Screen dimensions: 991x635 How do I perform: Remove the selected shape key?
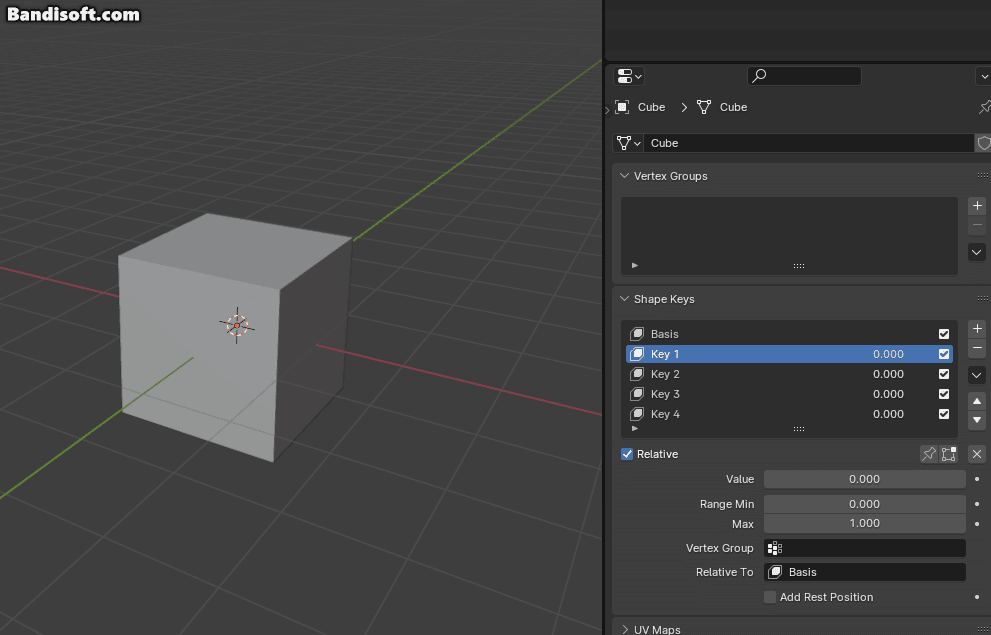[977, 348]
